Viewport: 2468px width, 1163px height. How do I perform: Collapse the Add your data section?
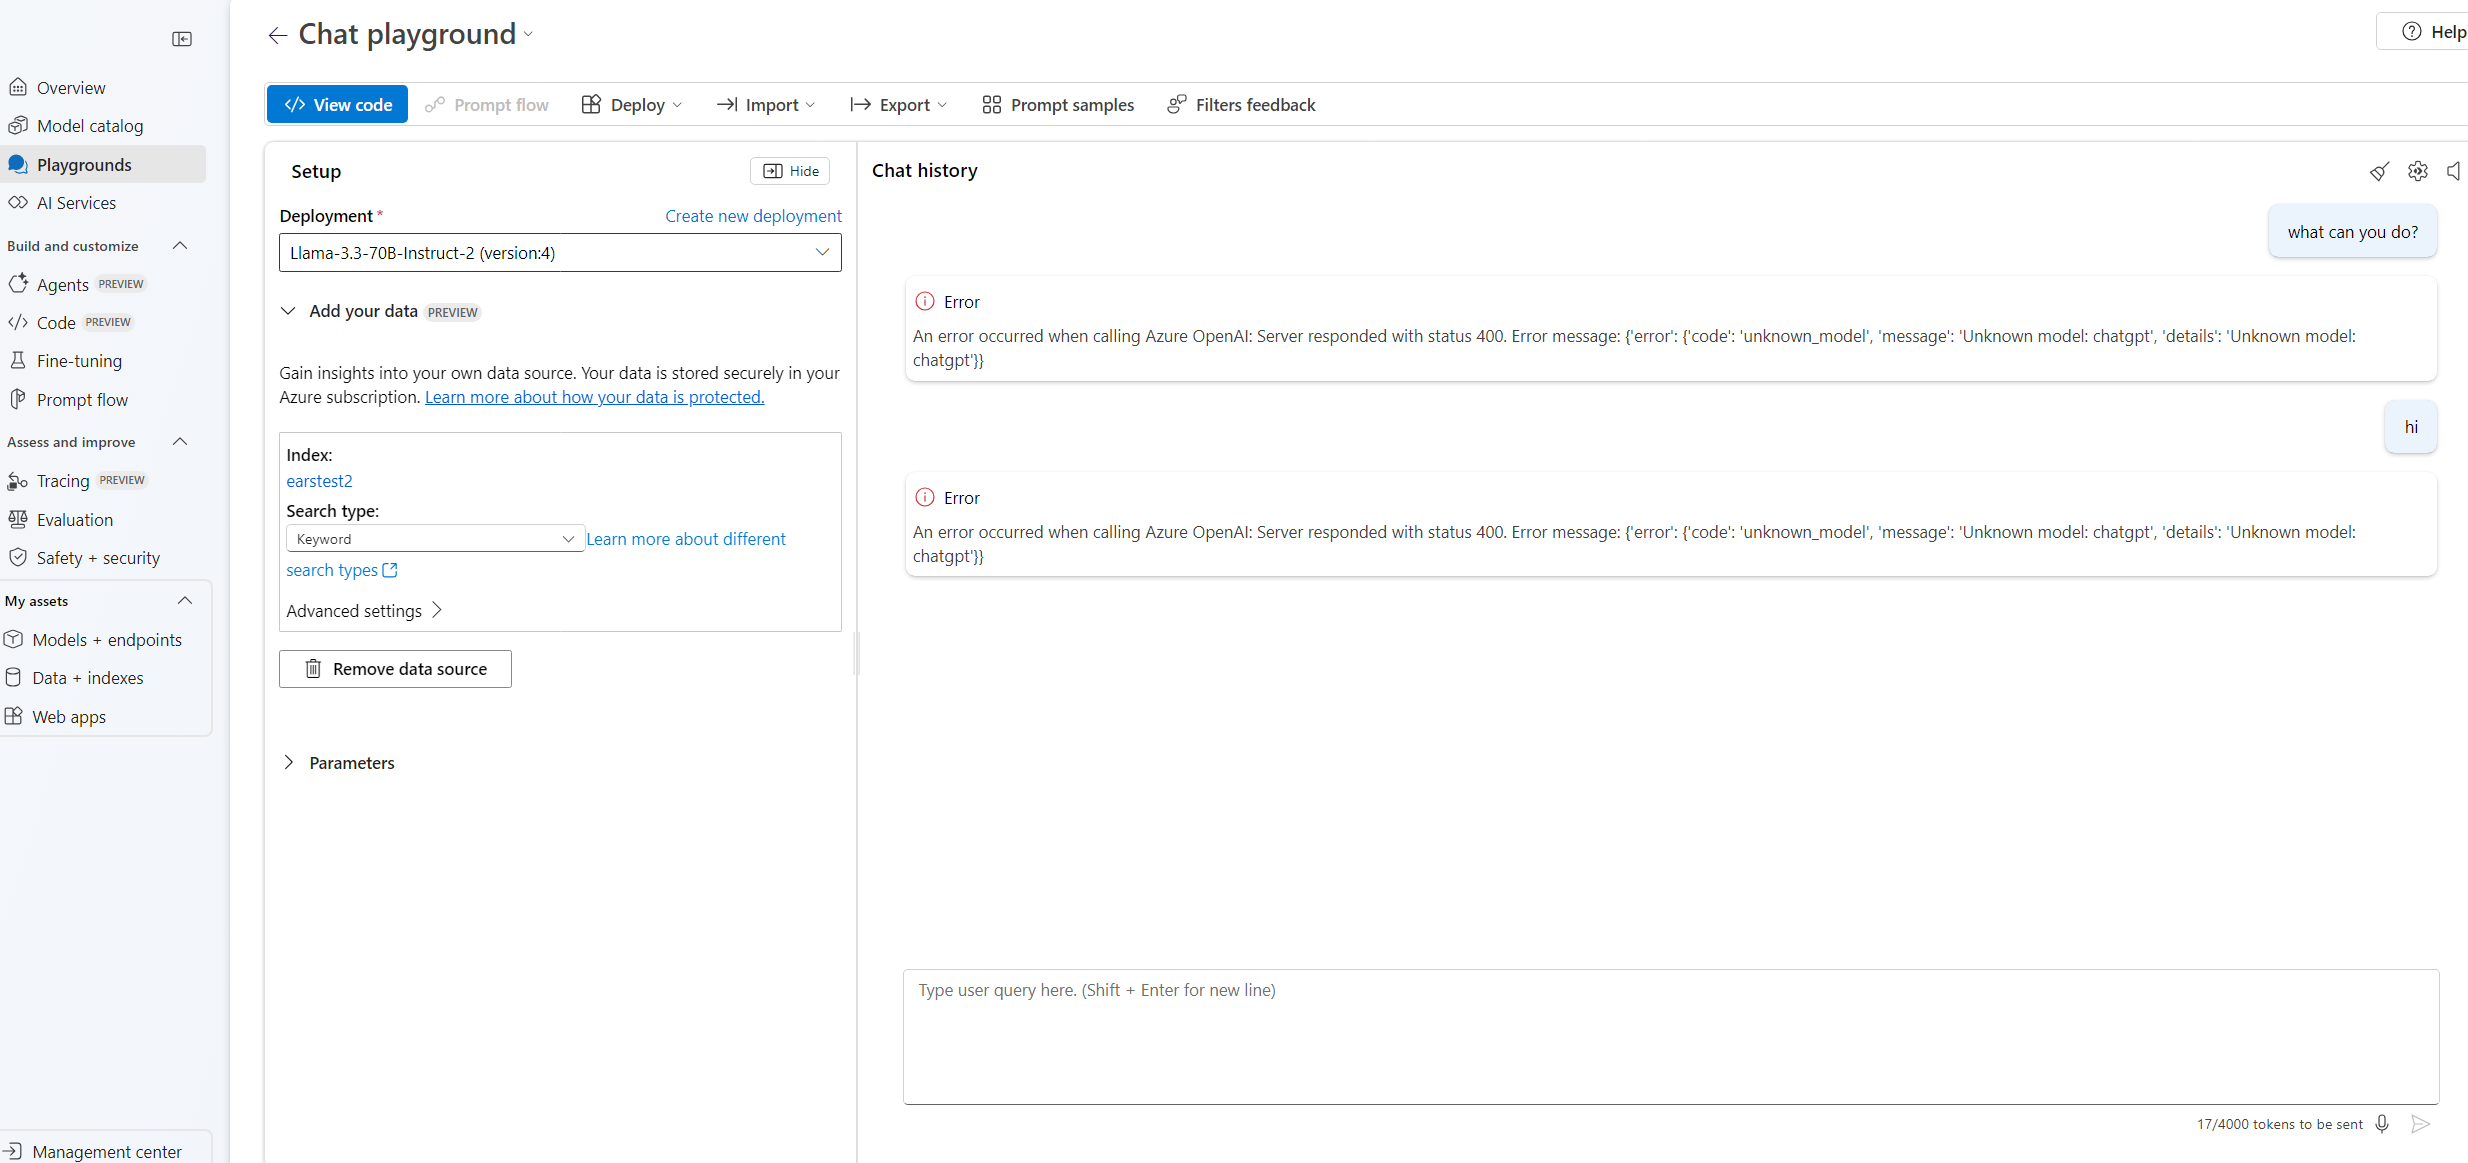[x=288, y=311]
